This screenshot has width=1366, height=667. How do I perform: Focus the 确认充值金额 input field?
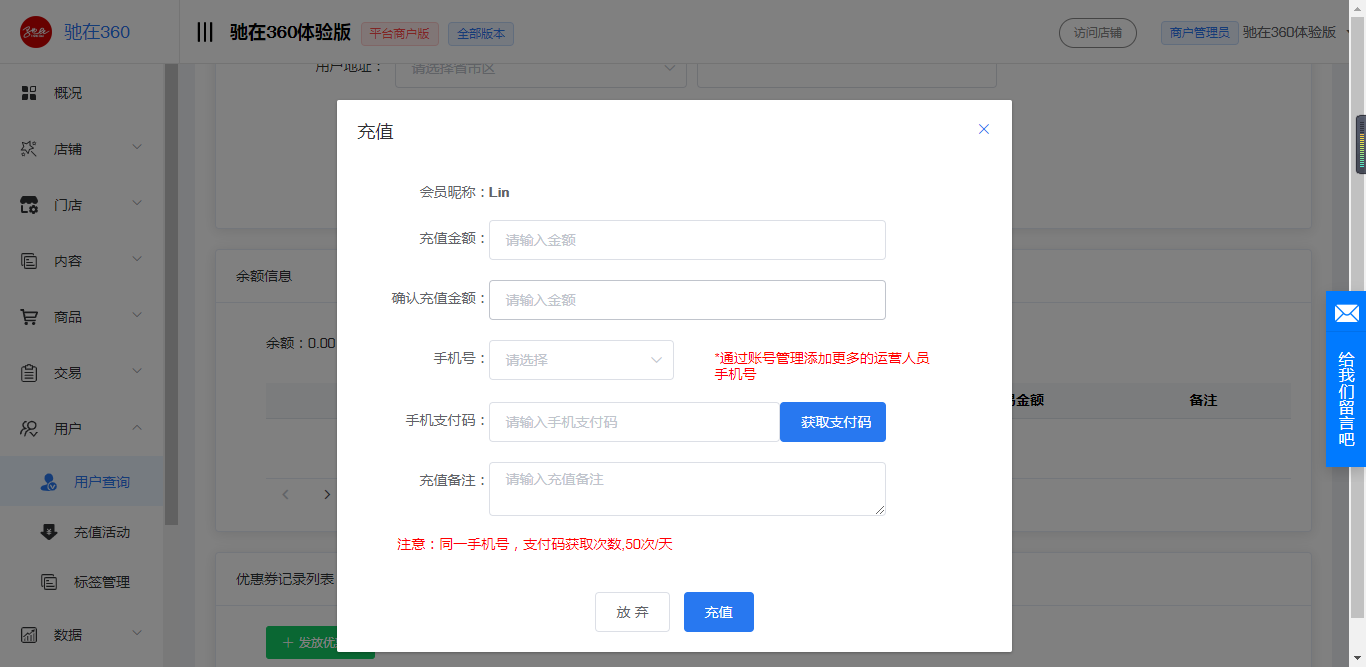tap(687, 300)
